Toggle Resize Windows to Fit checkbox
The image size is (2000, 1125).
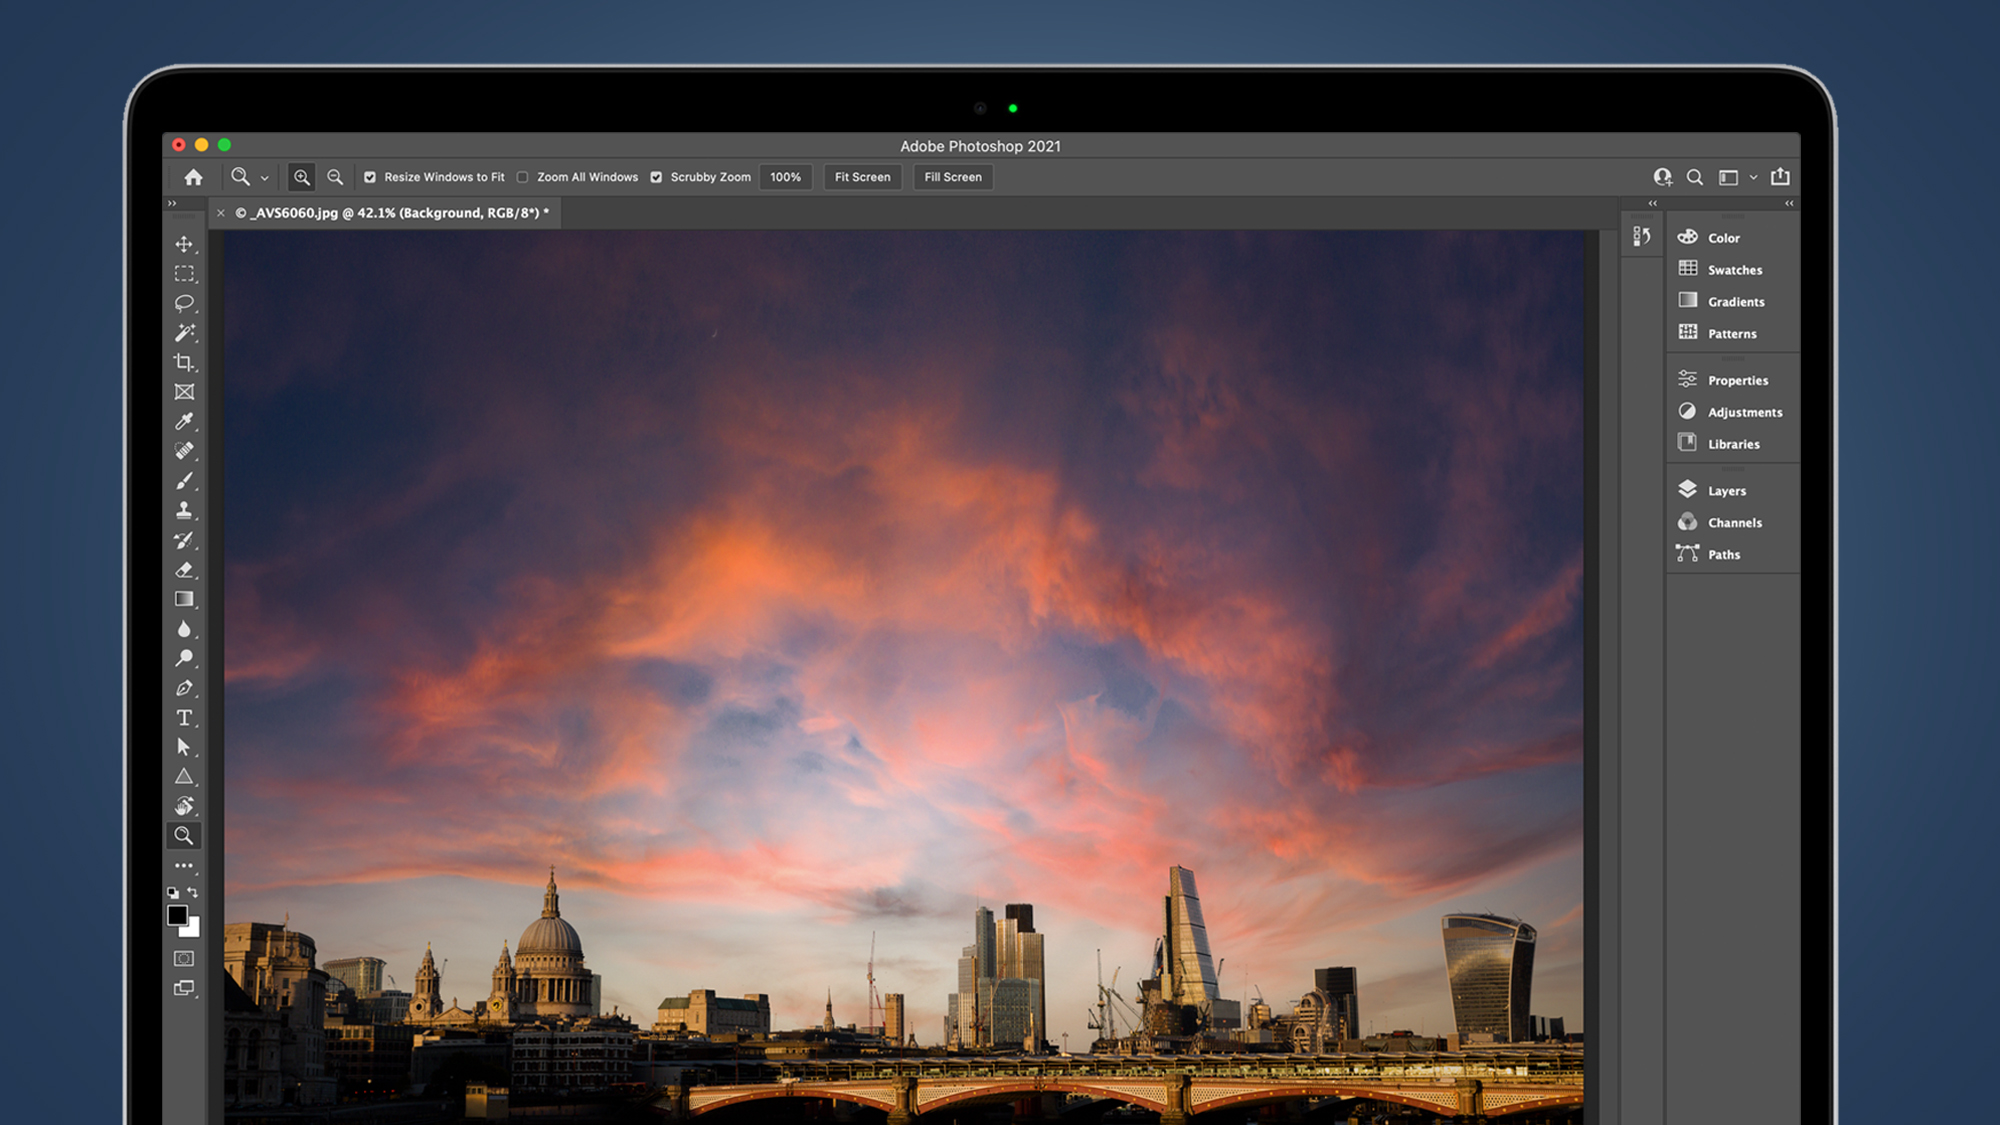[370, 177]
